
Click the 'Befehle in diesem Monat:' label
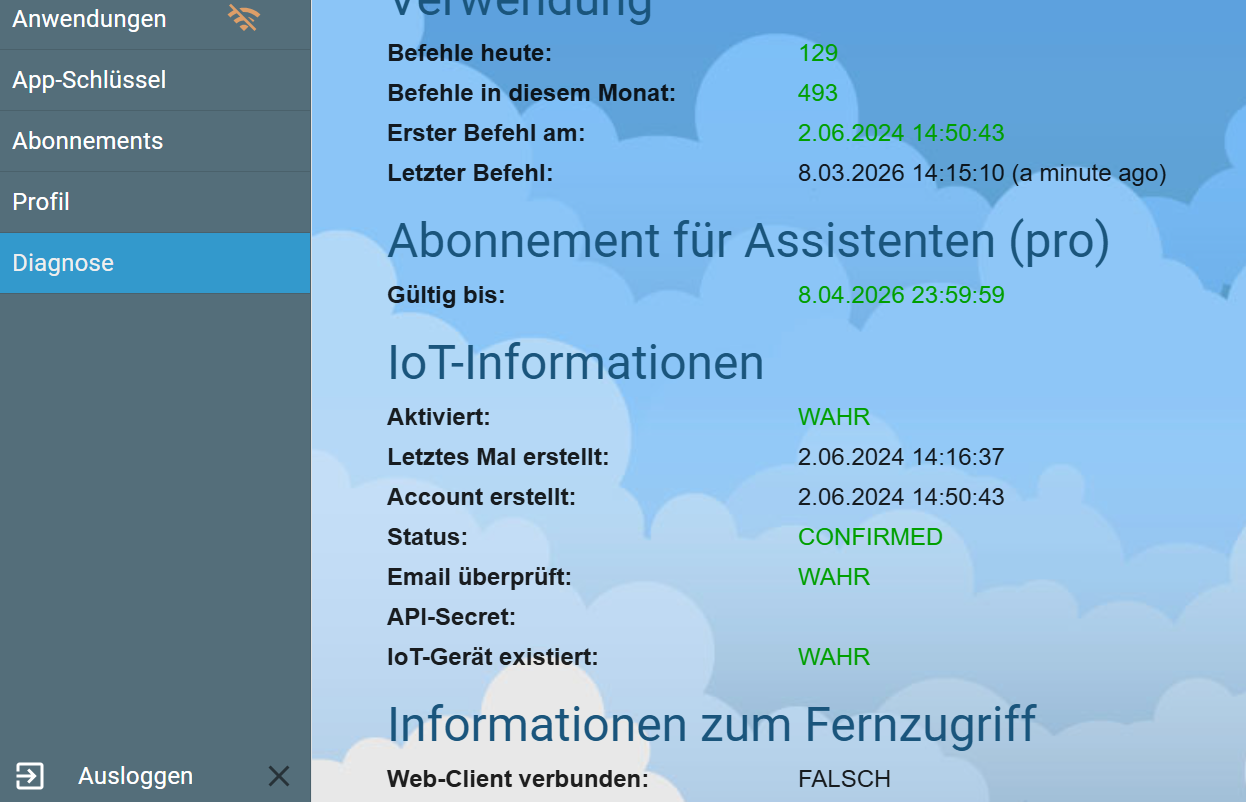tap(532, 93)
